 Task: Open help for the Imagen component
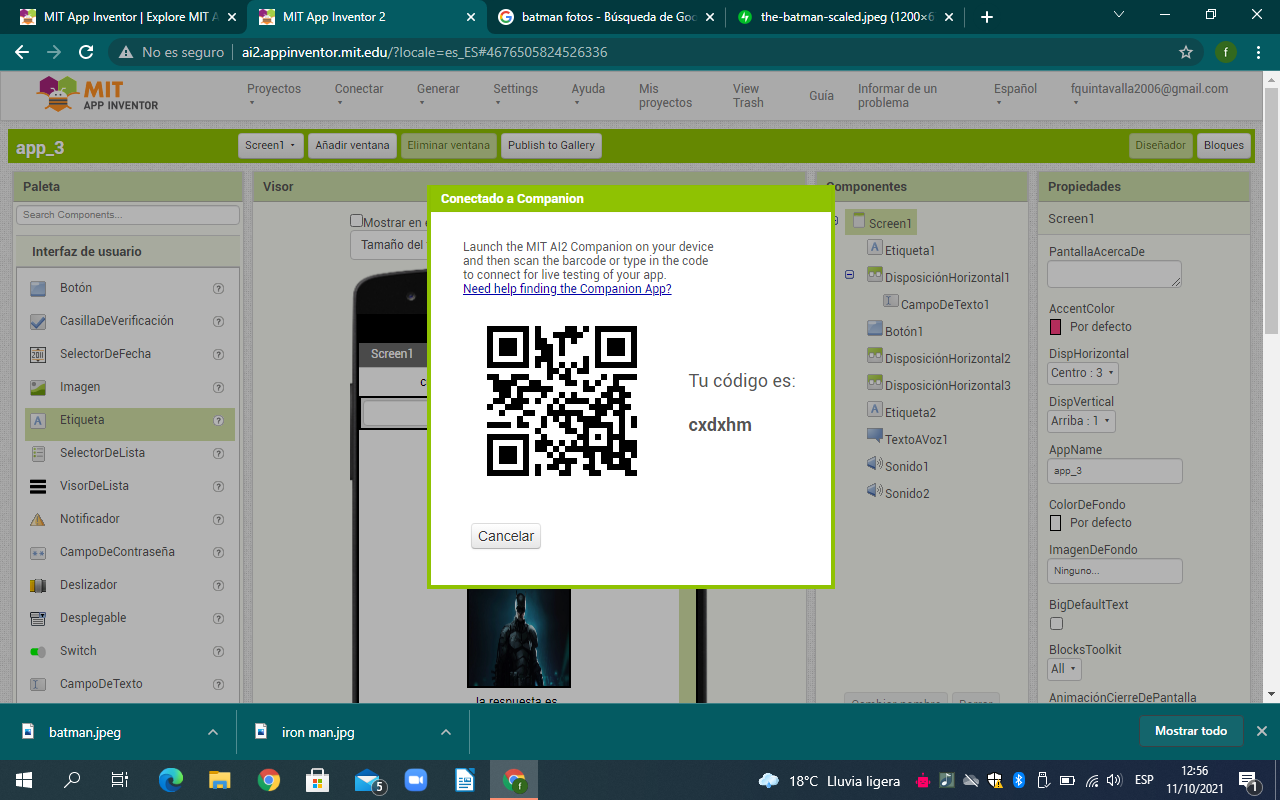[218, 387]
